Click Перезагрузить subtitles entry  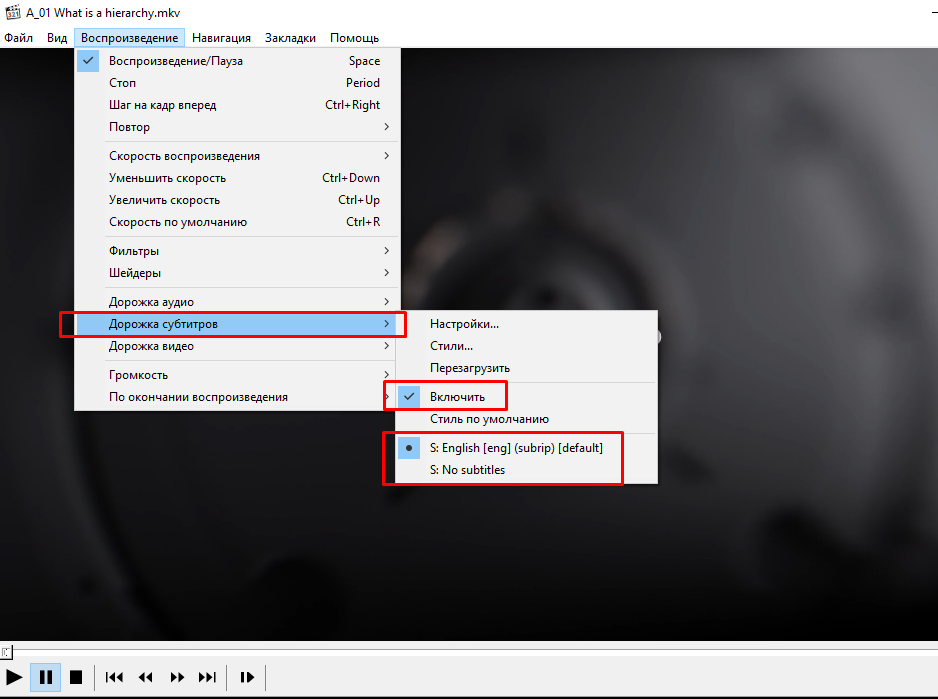(526, 368)
